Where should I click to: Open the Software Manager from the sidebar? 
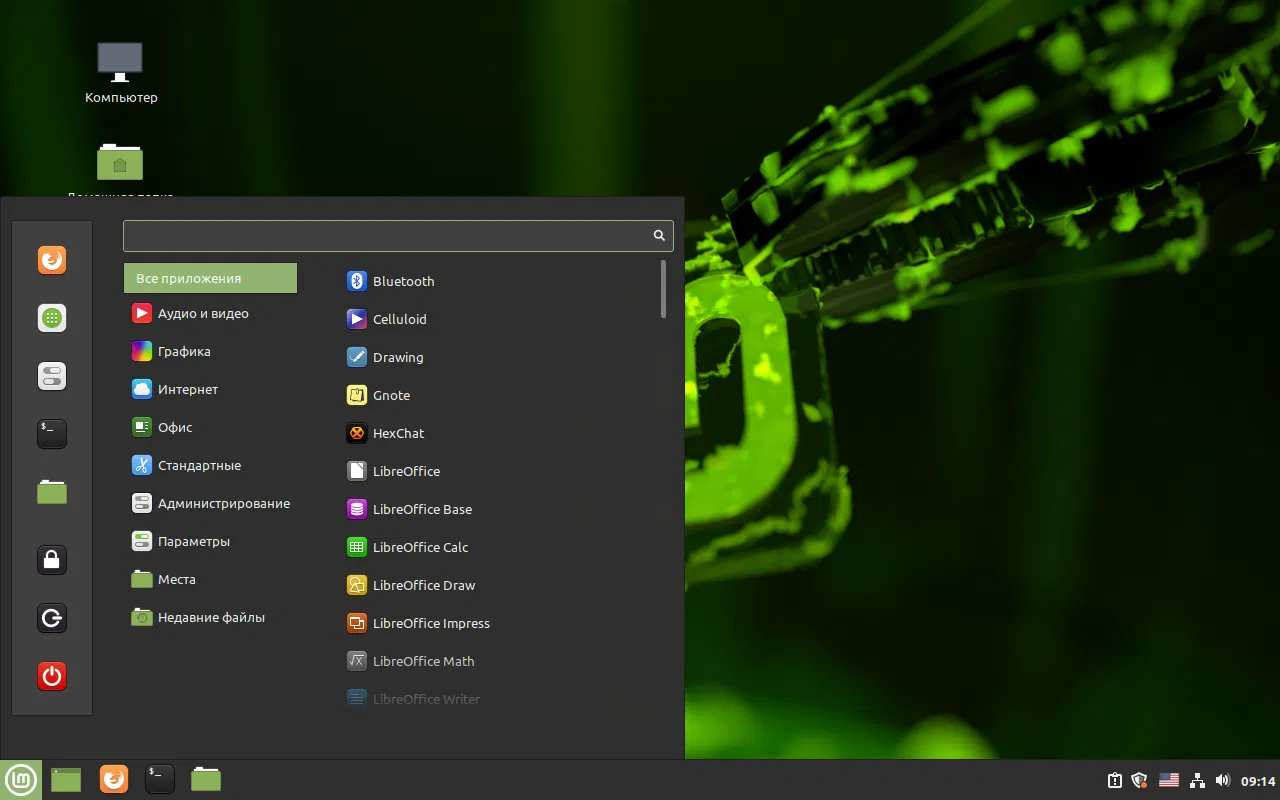coord(51,318)
